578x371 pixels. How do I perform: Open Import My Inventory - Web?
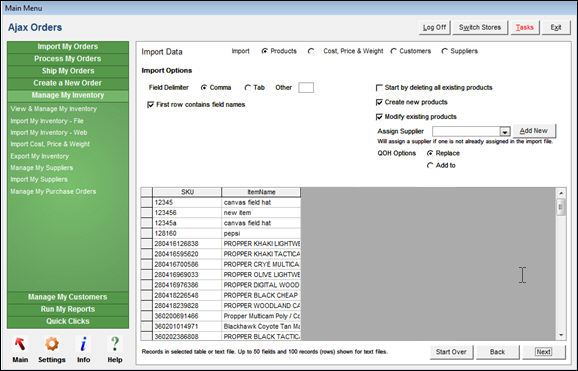tap(49, 133)
